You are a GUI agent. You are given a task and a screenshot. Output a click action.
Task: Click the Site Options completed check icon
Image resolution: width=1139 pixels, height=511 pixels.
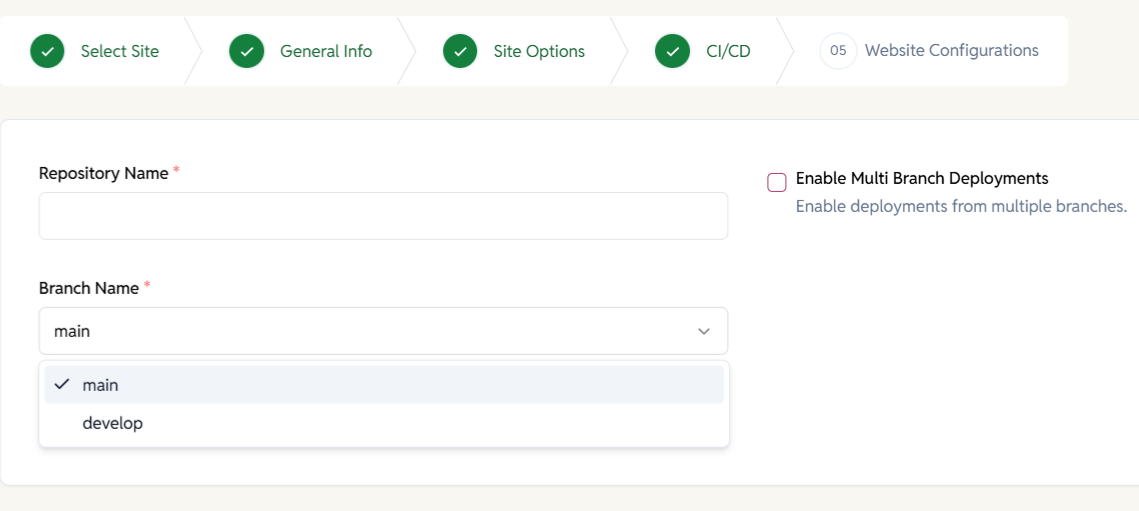[460, 51]
